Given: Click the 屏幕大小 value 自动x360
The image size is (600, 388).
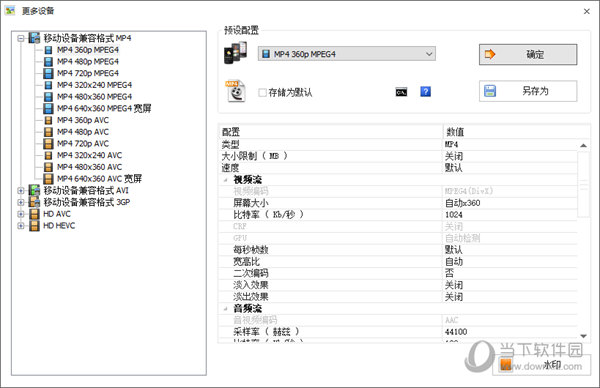Looking at the screenshot, I should pyautogui.click(x=463, y=203).
